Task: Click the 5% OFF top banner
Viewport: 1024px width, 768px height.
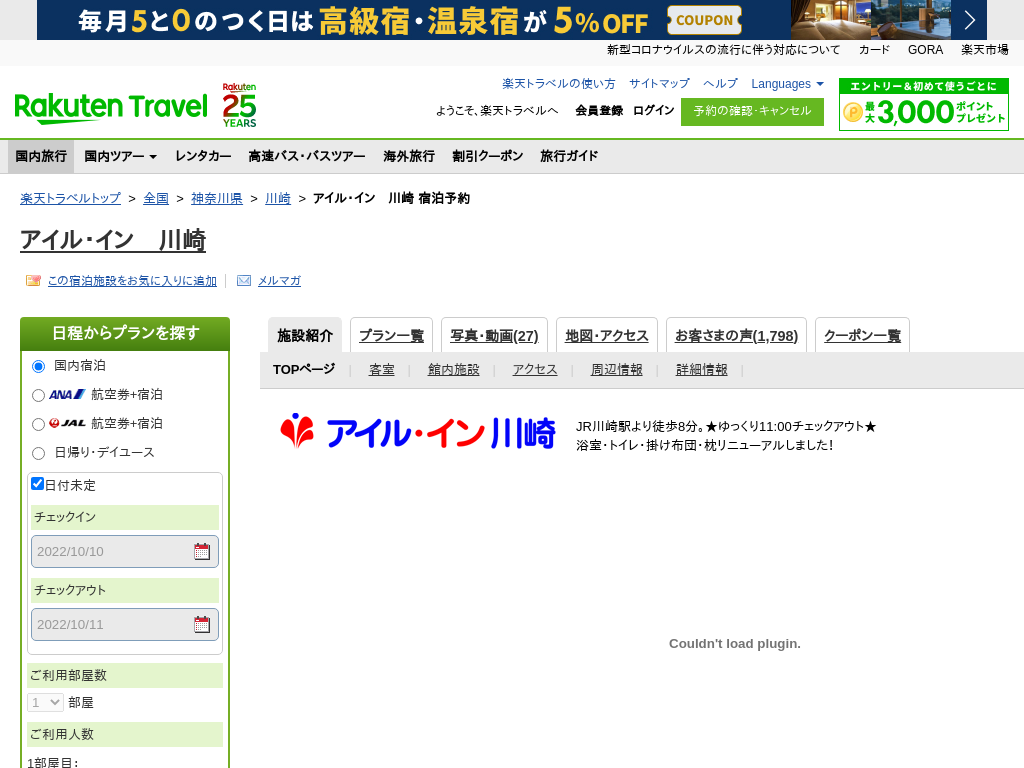Action: tap(512, 20)
